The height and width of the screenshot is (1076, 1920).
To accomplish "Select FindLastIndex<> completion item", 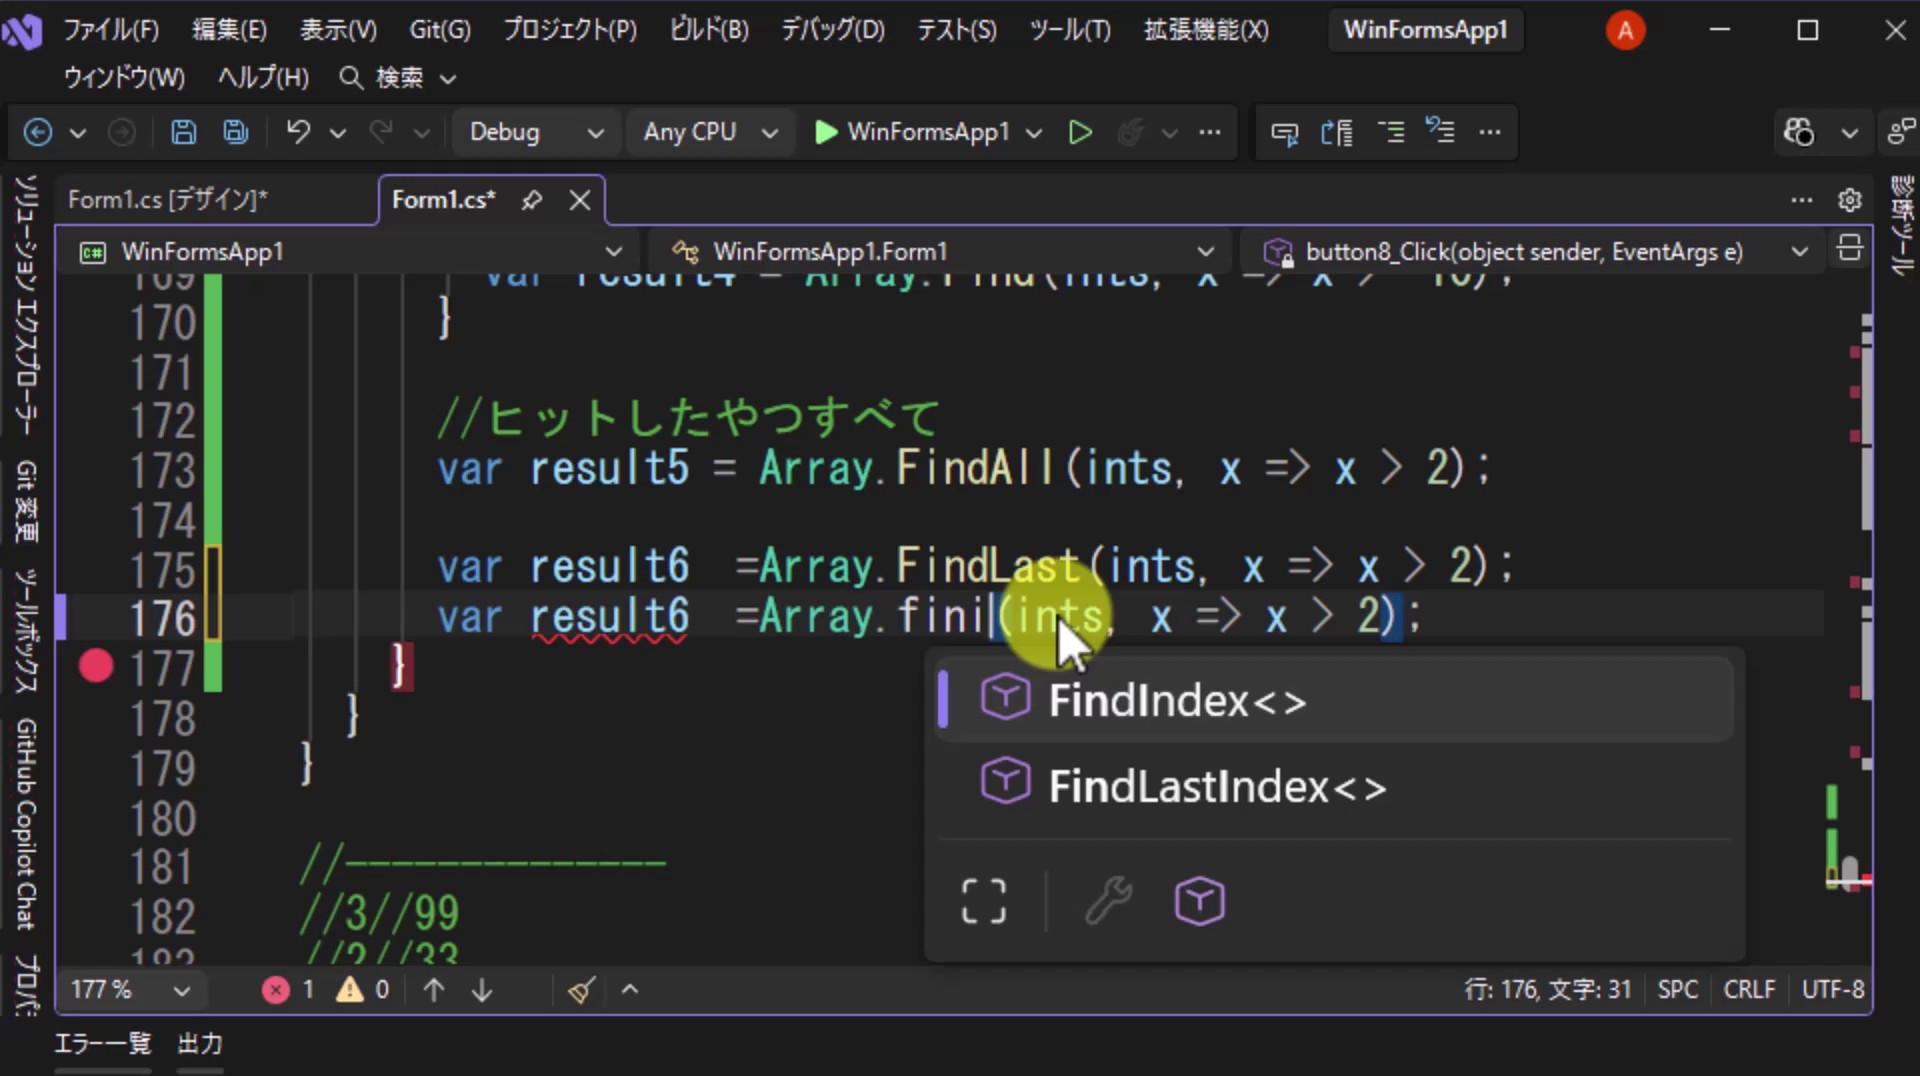I will pos(1334,786).
